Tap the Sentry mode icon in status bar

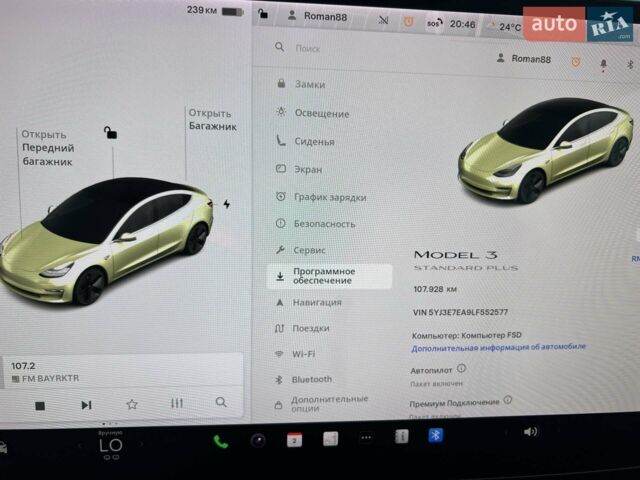(x=408, y=22)
